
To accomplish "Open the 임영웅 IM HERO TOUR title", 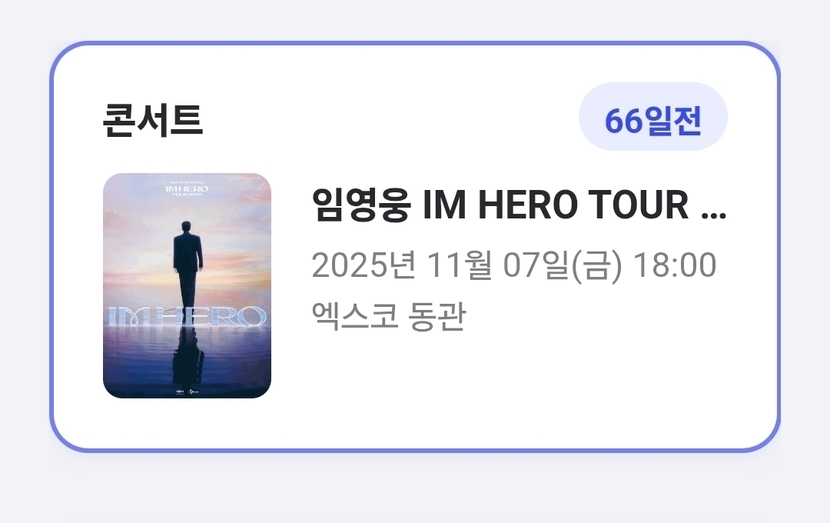I will click(x=519, y=204).
